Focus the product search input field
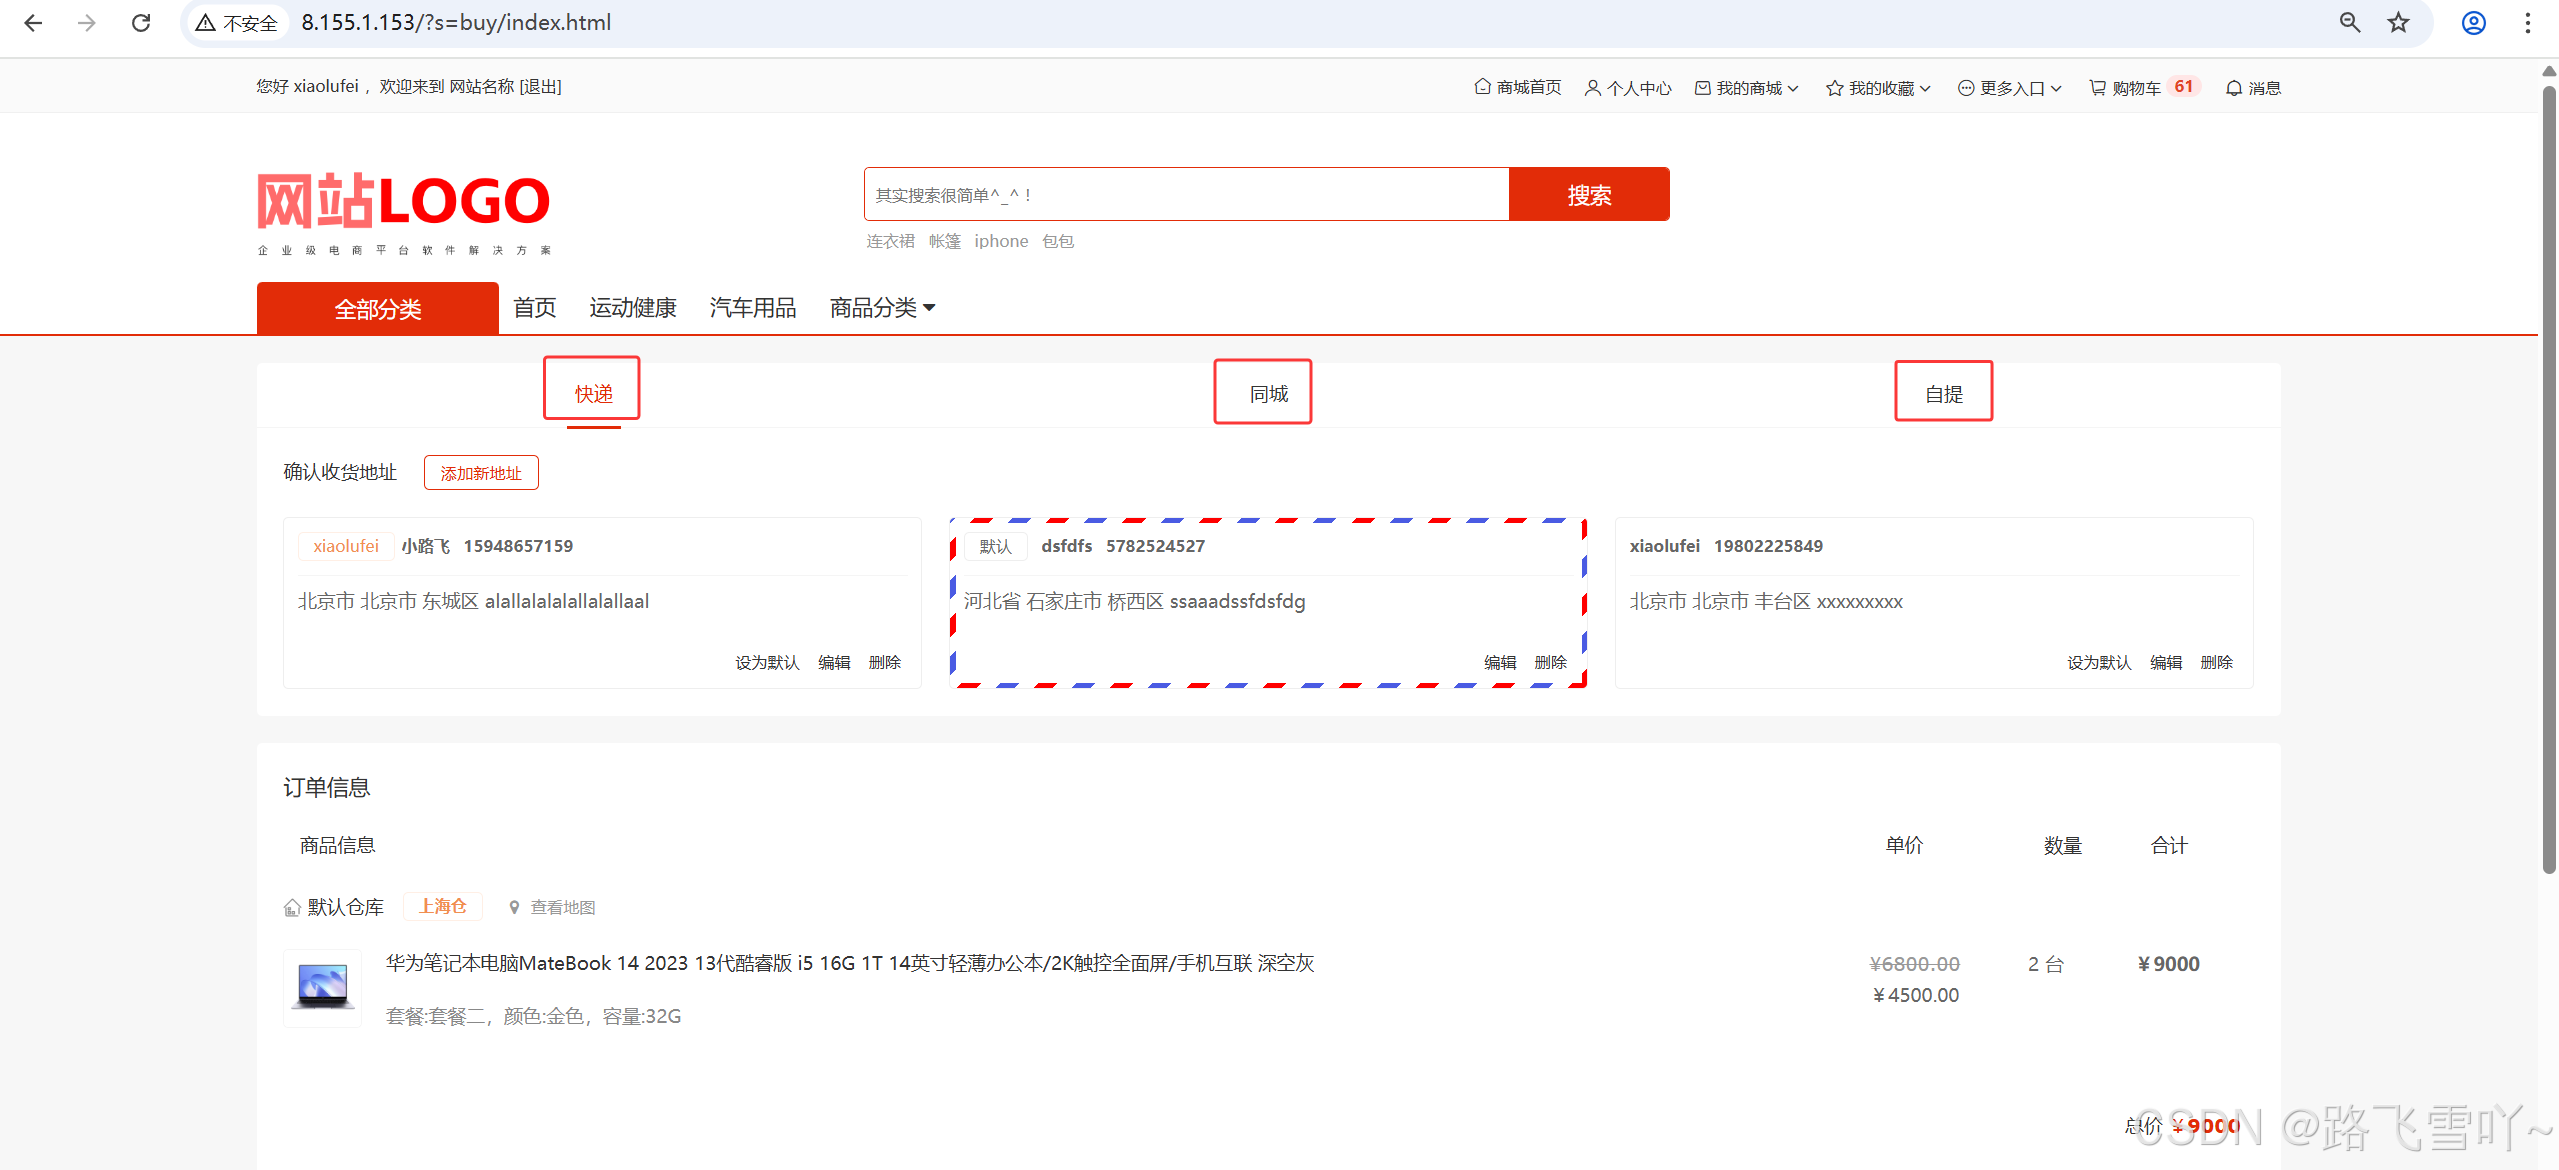2559x1170 pixels. pos(1186,195)
